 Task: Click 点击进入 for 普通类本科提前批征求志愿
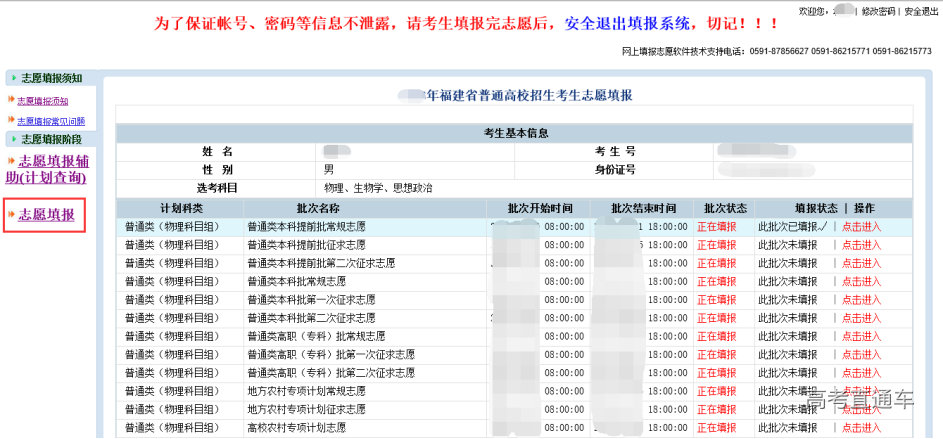861,245
